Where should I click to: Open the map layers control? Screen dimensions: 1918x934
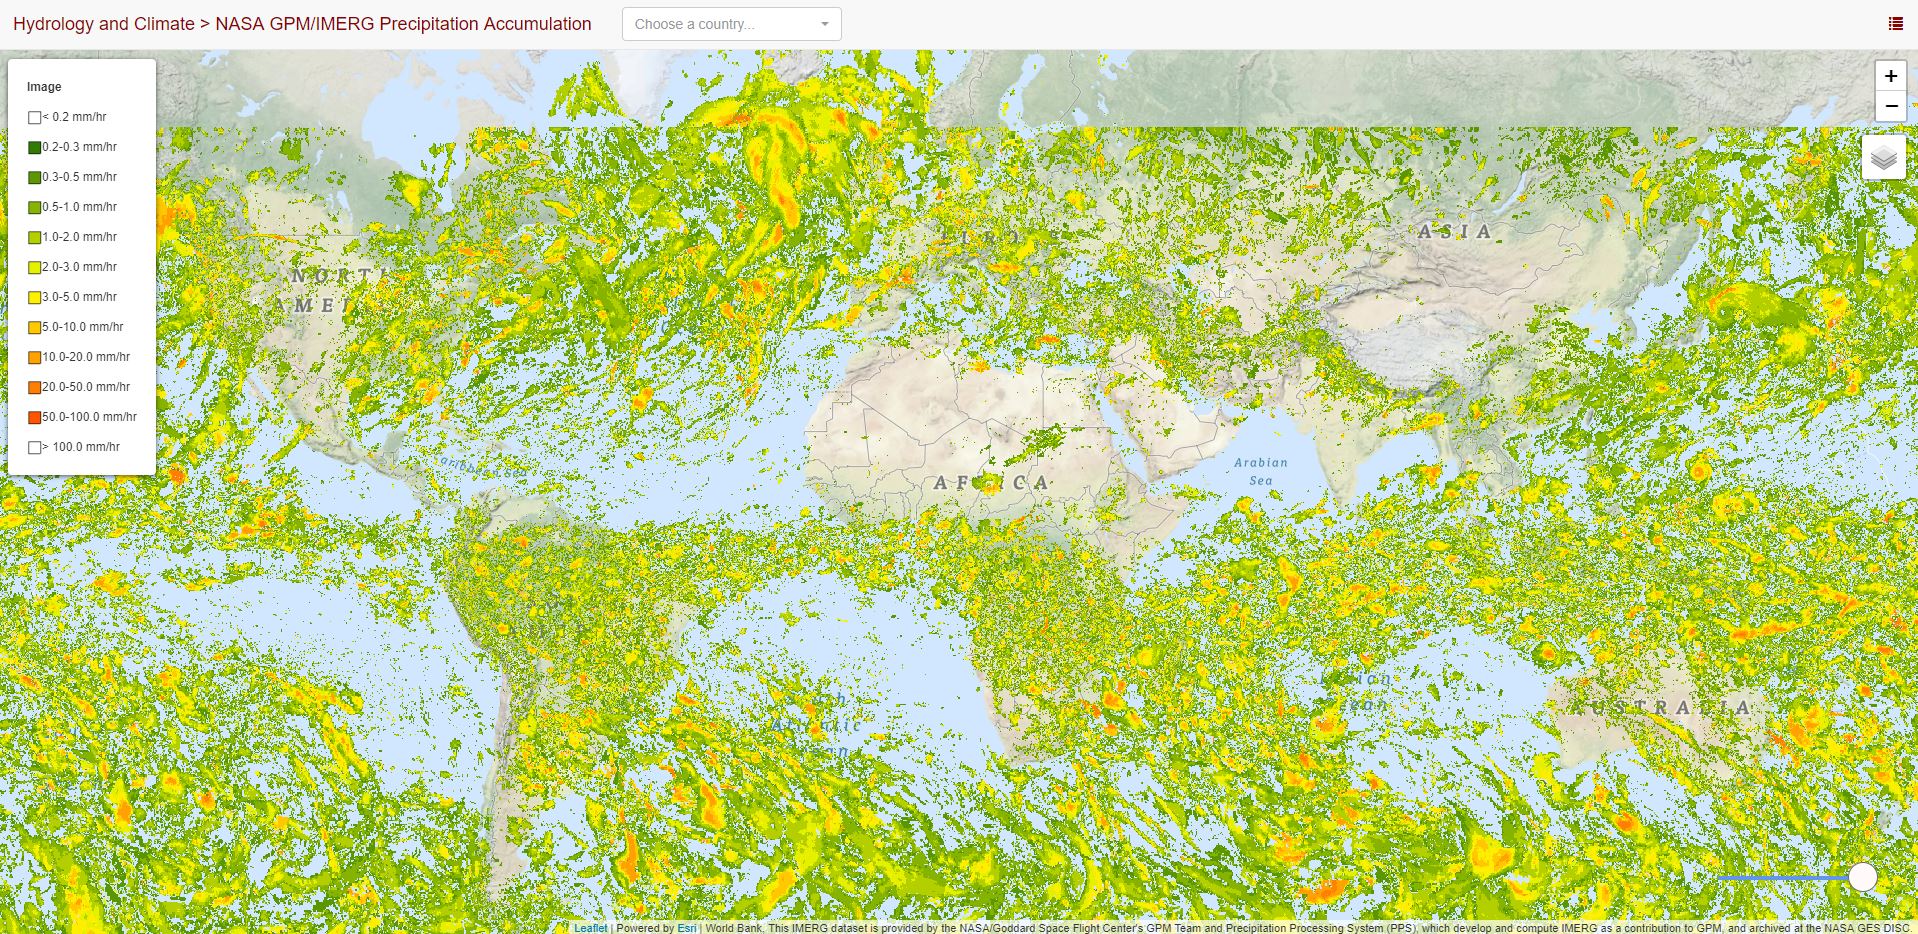tap(1883, 158)
